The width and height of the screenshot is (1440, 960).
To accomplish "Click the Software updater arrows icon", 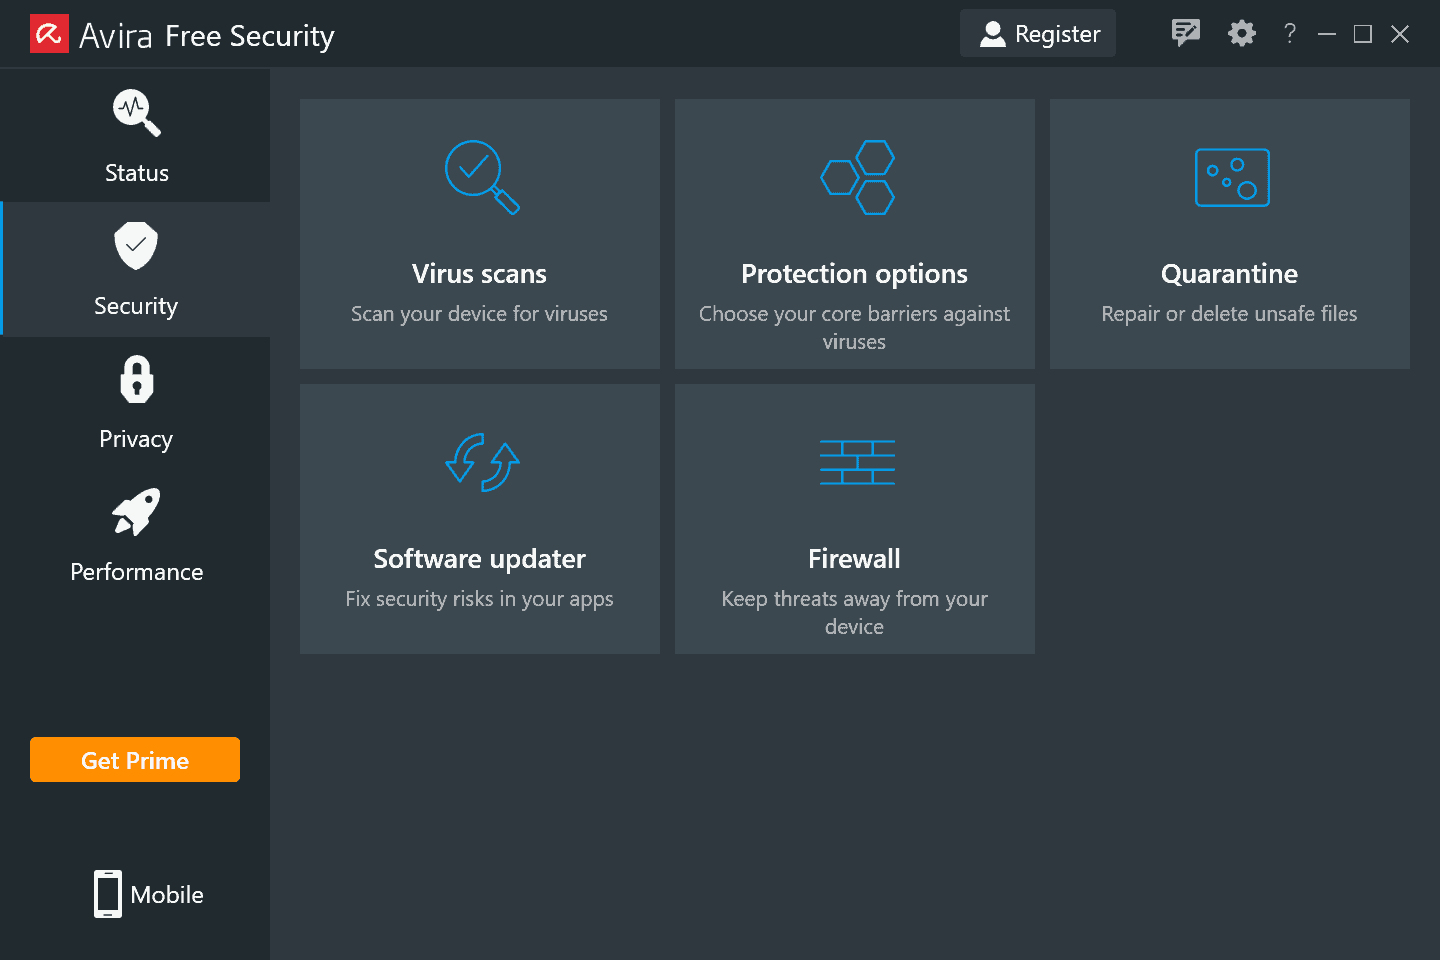I will click(481, 462).
